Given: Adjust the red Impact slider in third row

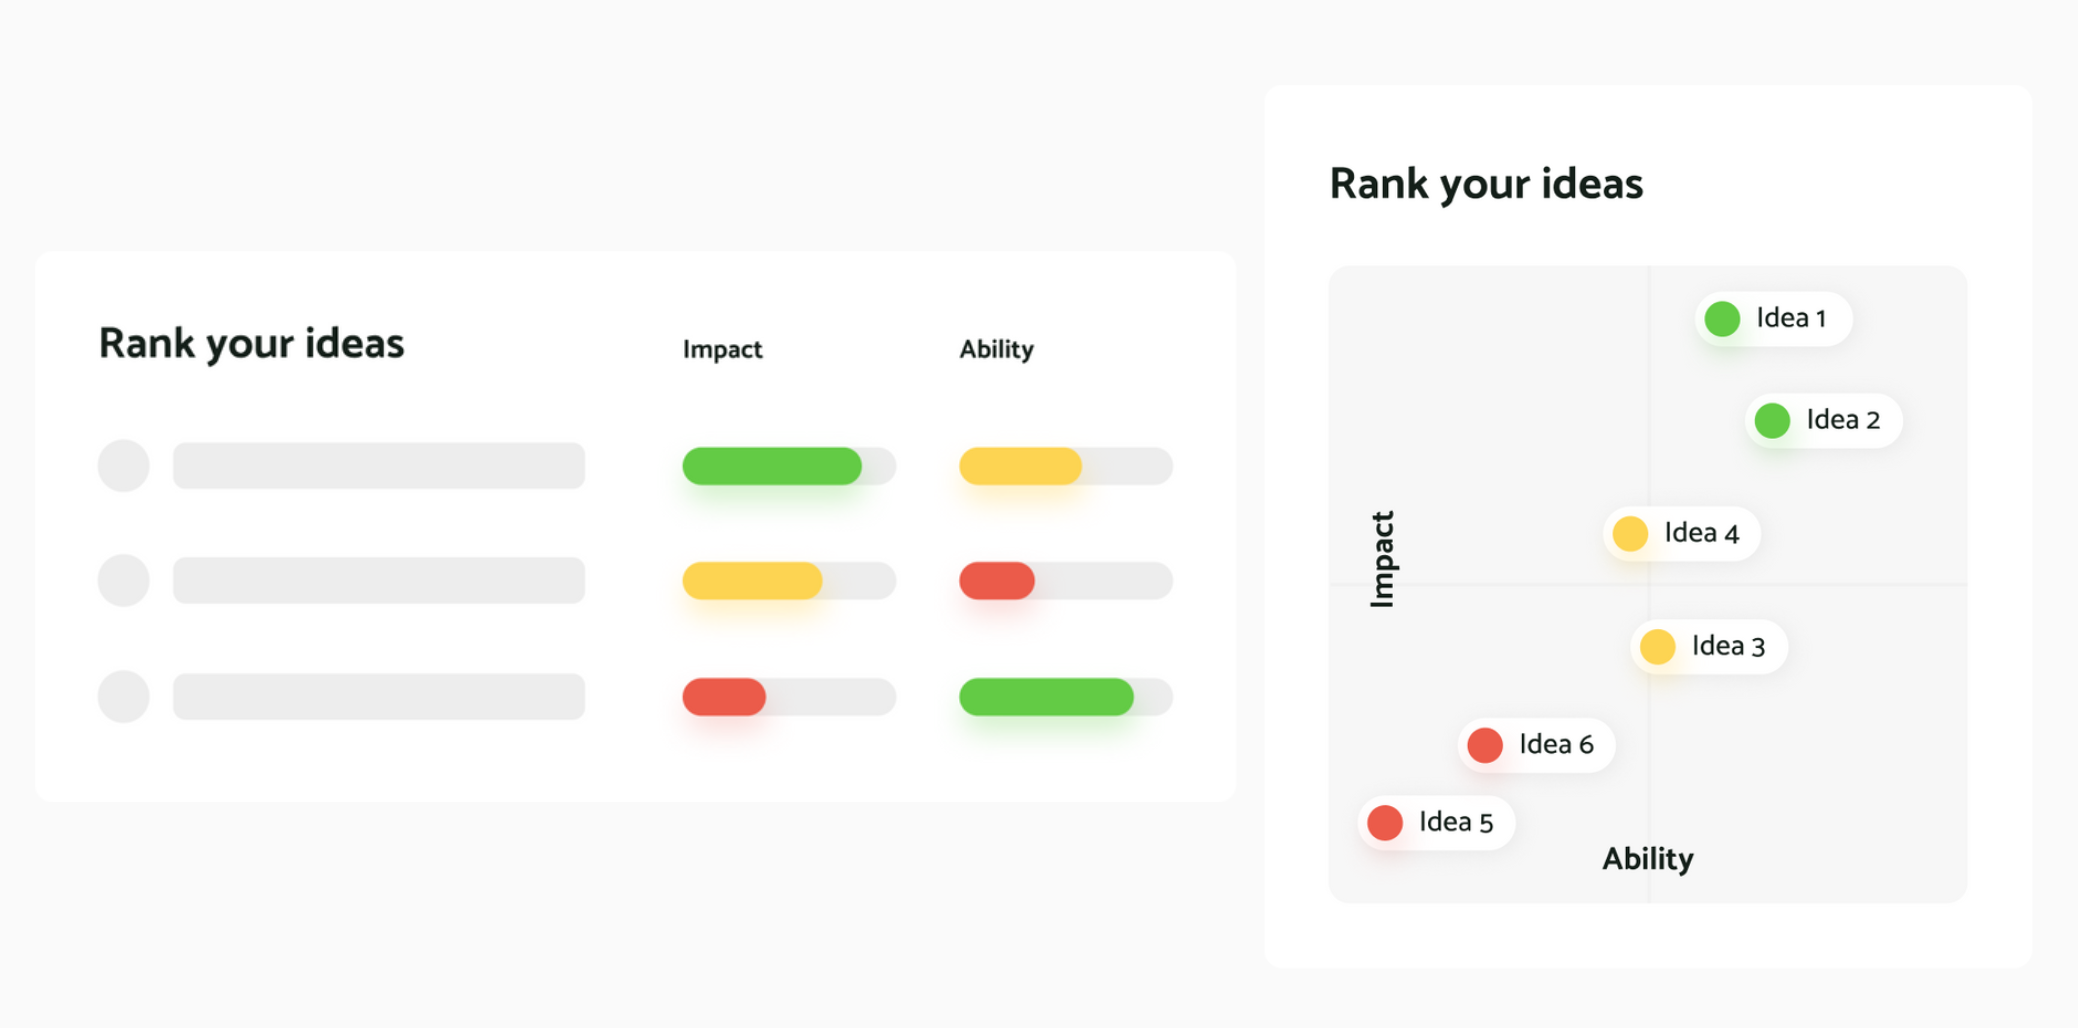Looking at the screenshot, I should (789, 697).
